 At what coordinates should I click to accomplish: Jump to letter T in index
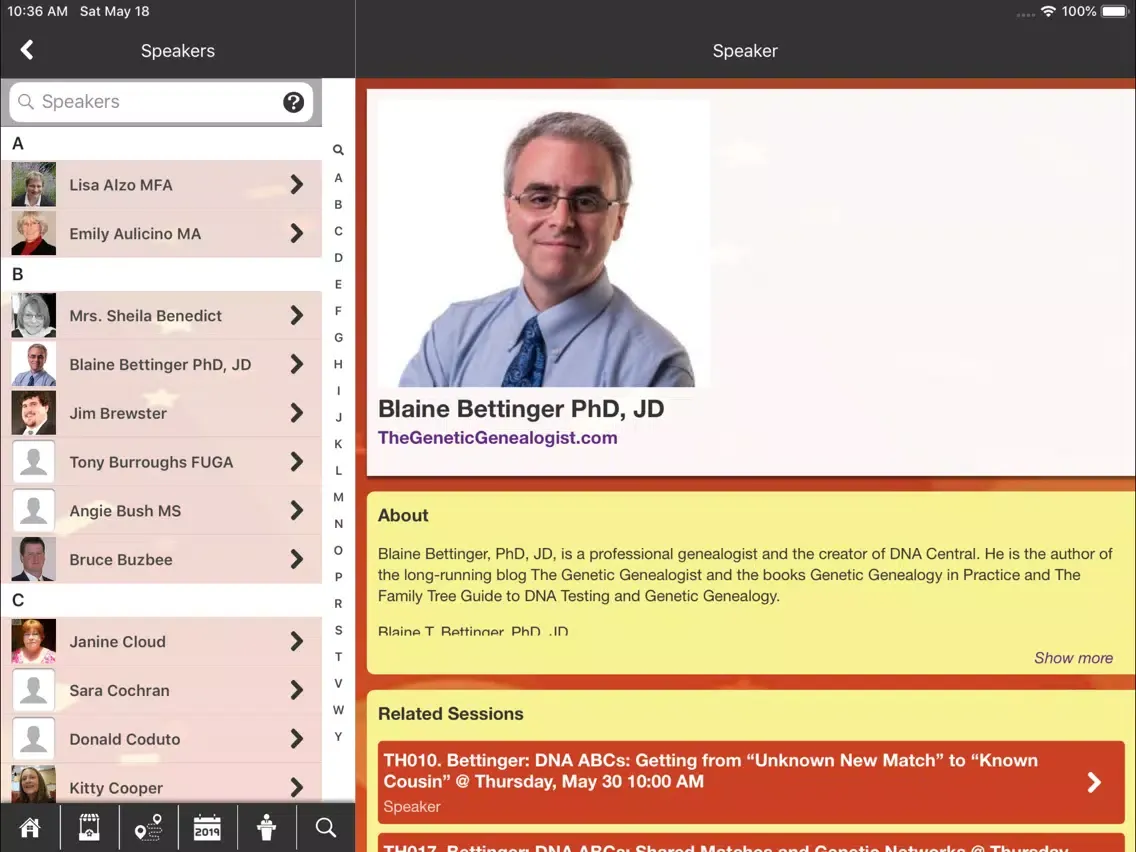[x=338, y=657]
